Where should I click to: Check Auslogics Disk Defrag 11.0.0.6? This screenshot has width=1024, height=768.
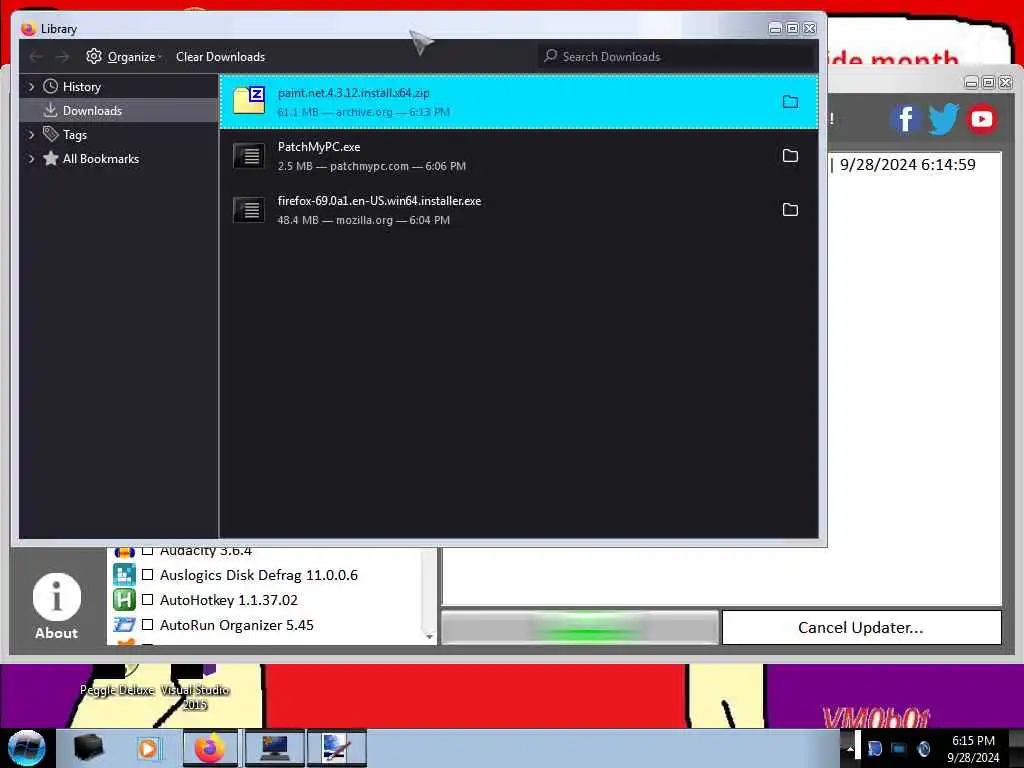[148, 575]
